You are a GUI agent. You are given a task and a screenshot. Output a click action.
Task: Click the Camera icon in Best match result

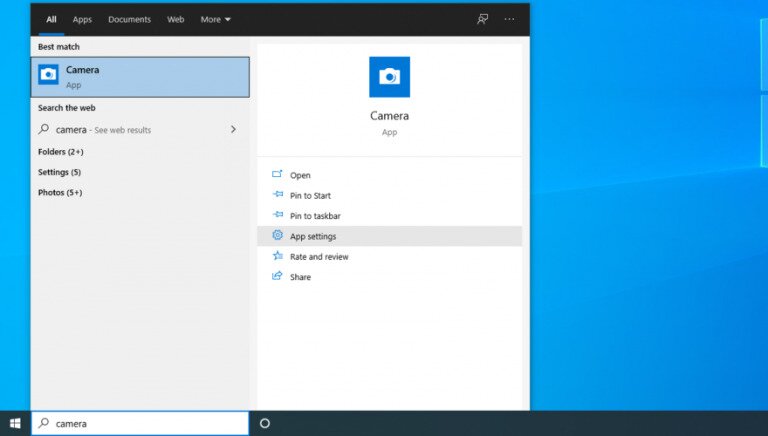[x=48, y=76]
